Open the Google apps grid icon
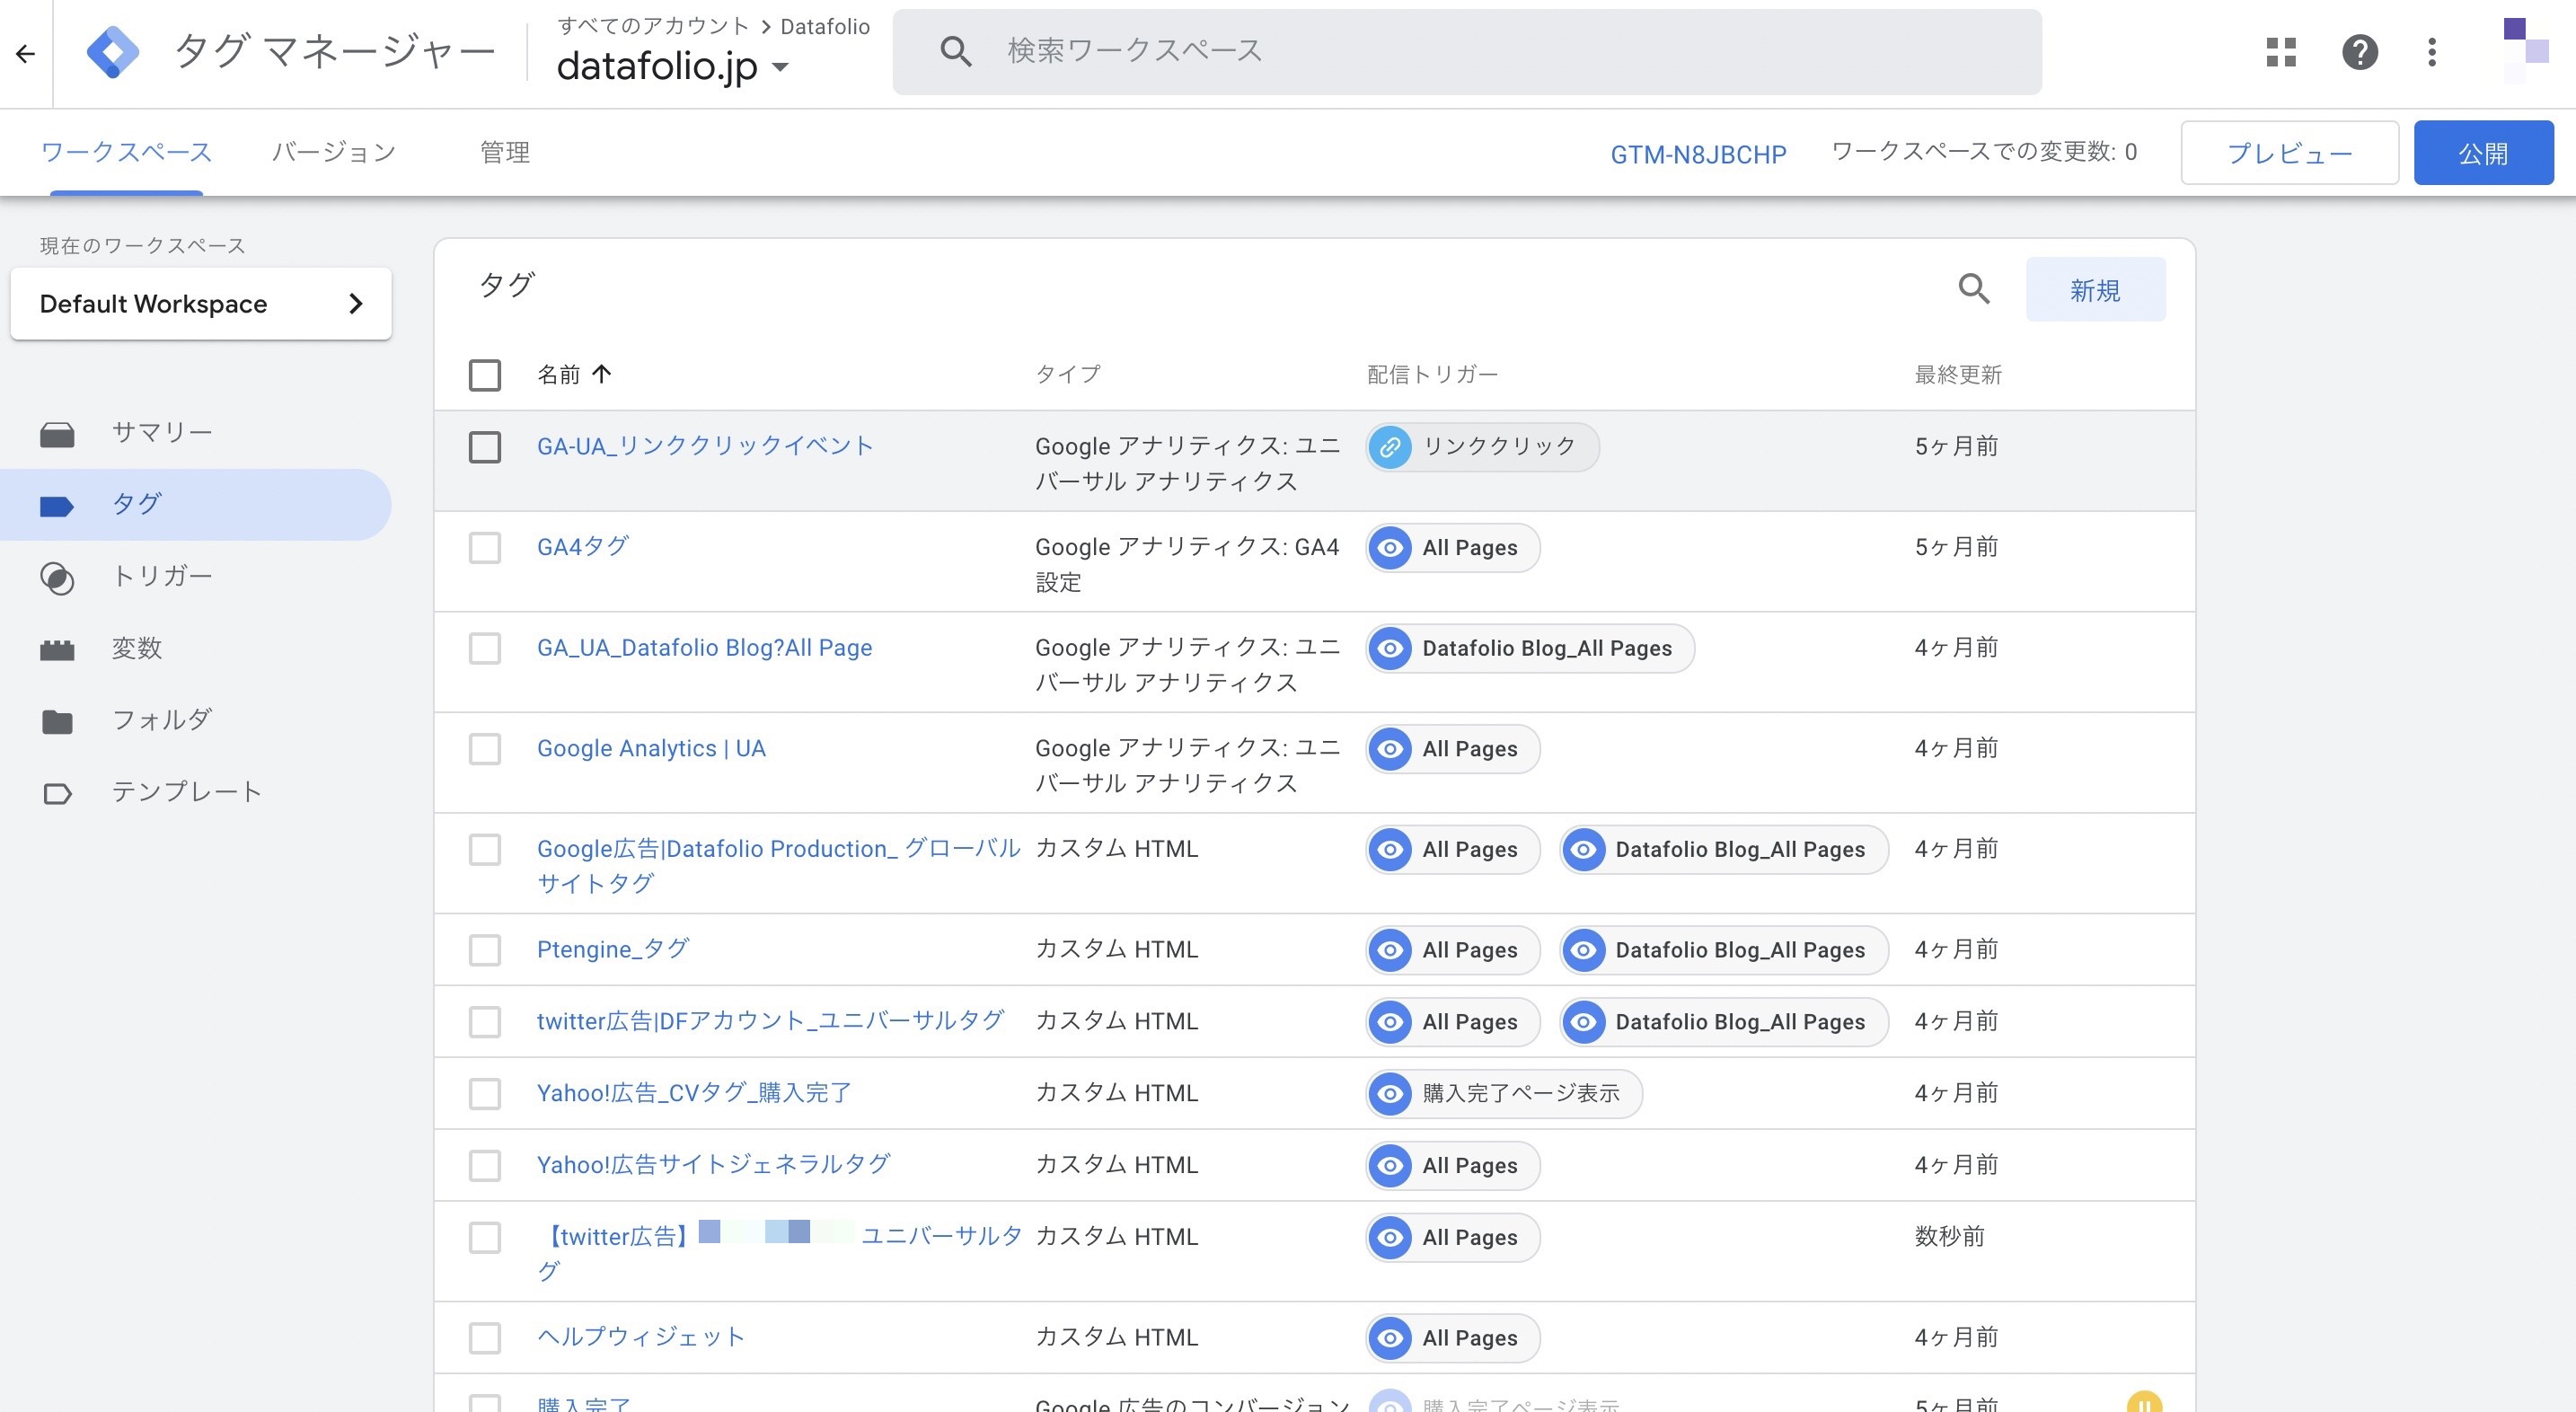2576x1412 pixels. (2281, 52)
